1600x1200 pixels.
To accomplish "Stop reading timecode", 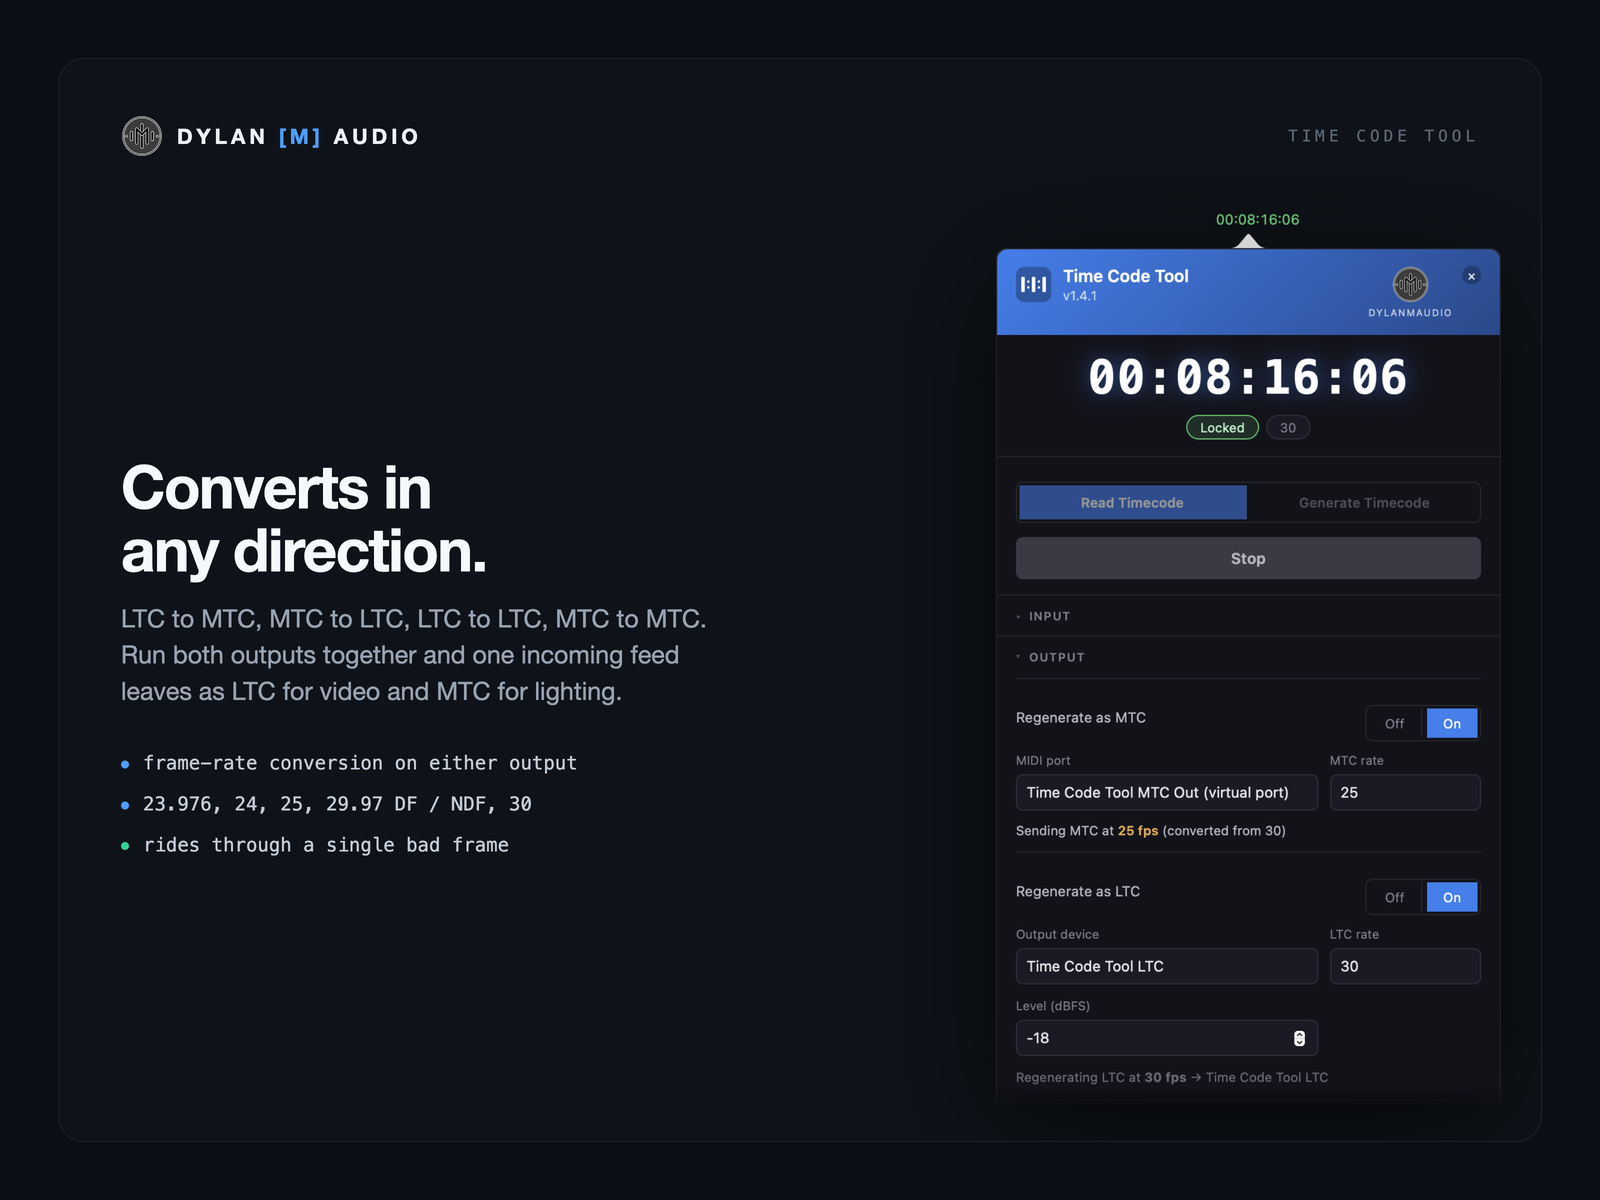I will [1248, 558].
